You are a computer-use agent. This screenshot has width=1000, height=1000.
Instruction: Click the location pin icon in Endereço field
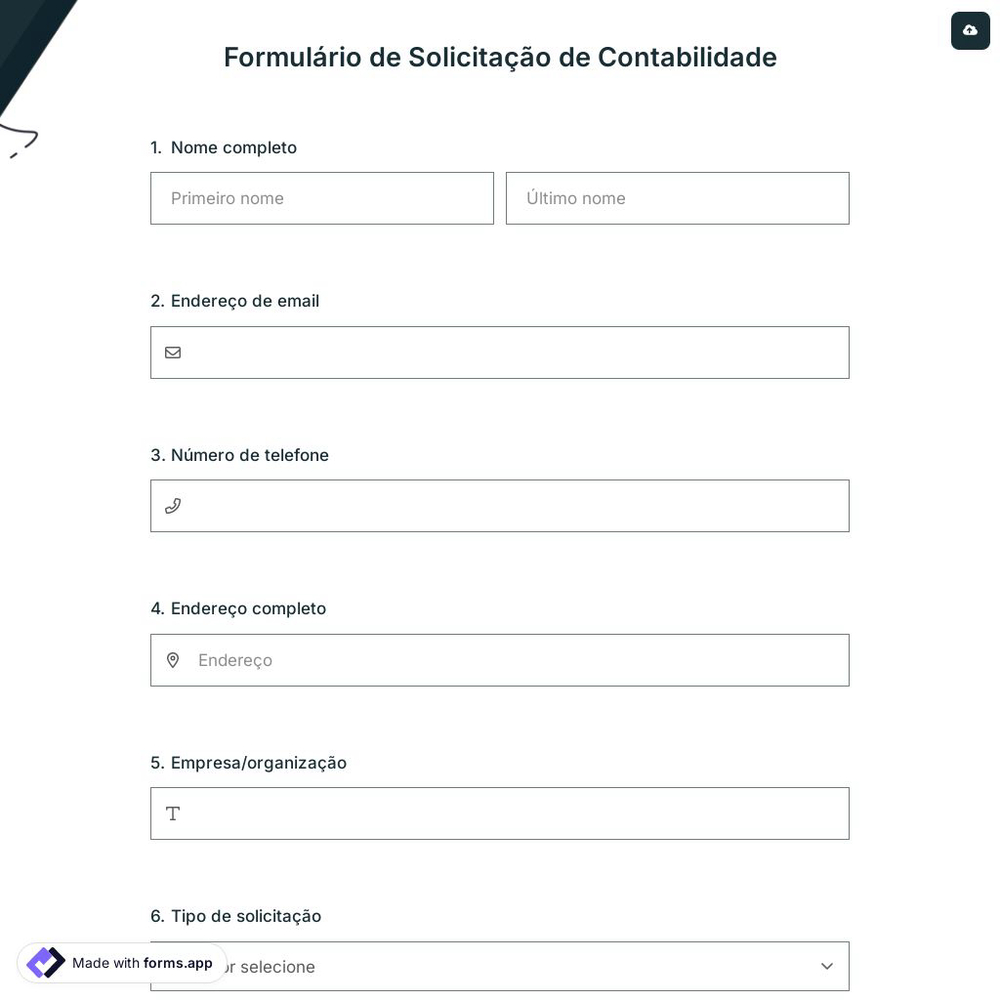click(173, 660)
